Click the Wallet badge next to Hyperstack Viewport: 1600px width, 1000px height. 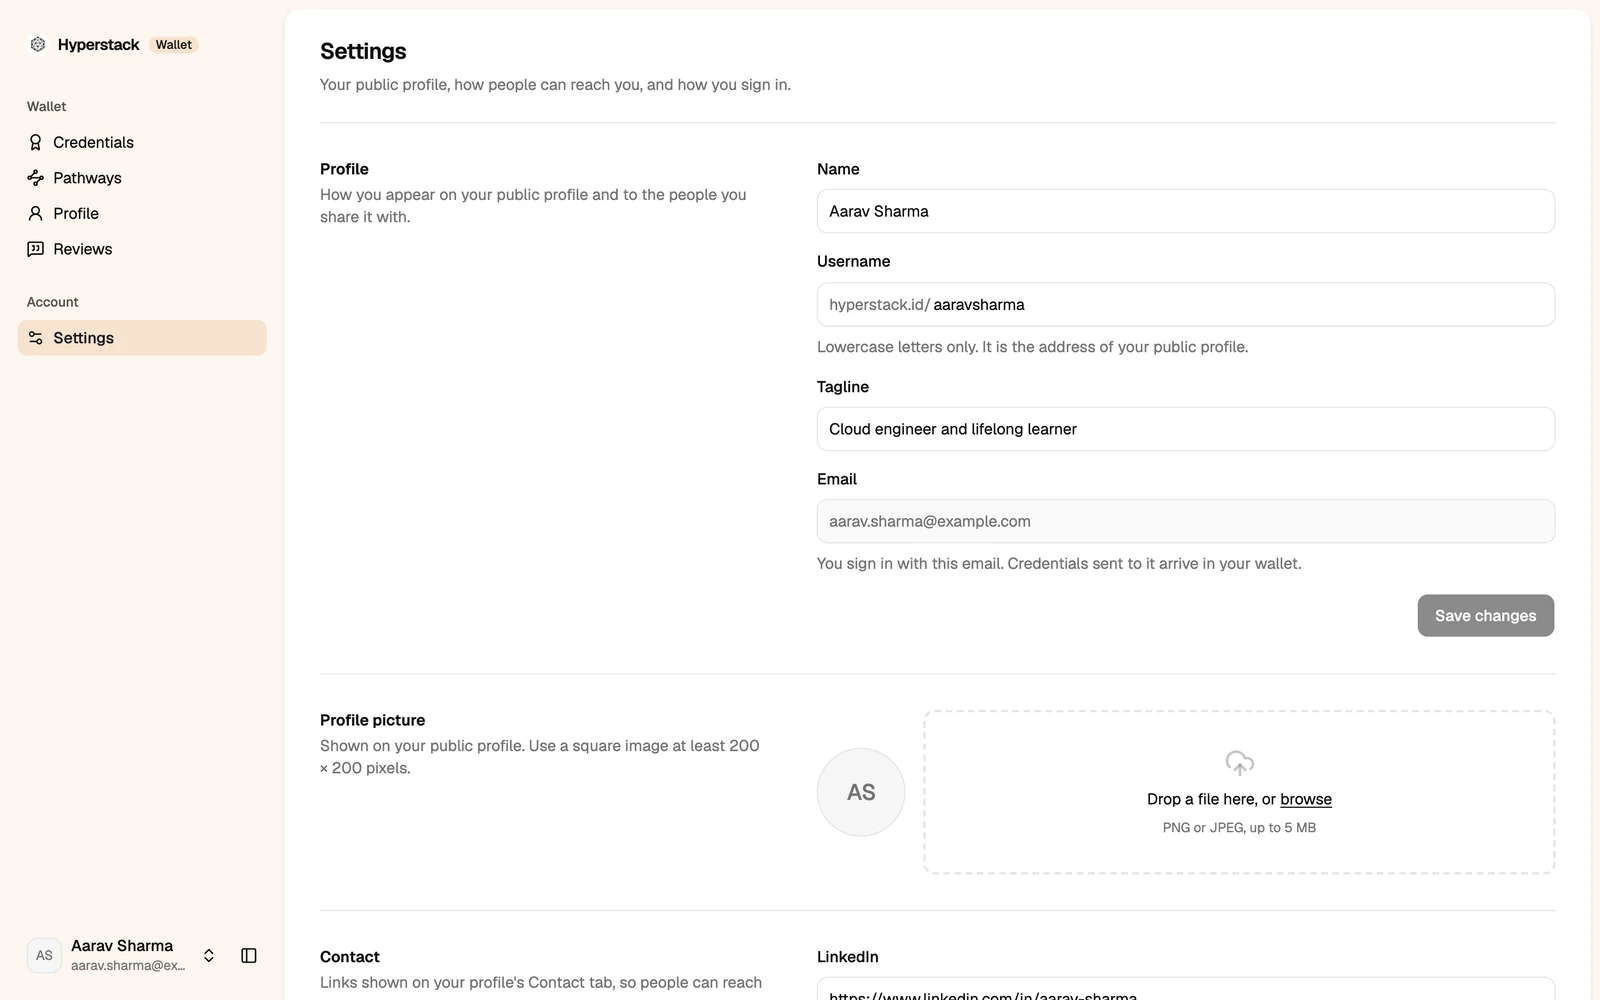(x=174, y=44)
